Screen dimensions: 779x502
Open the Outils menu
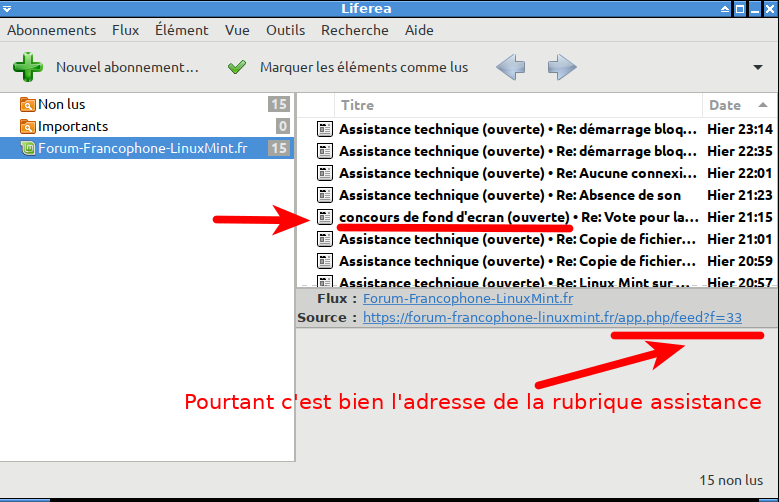coord(286,30)
